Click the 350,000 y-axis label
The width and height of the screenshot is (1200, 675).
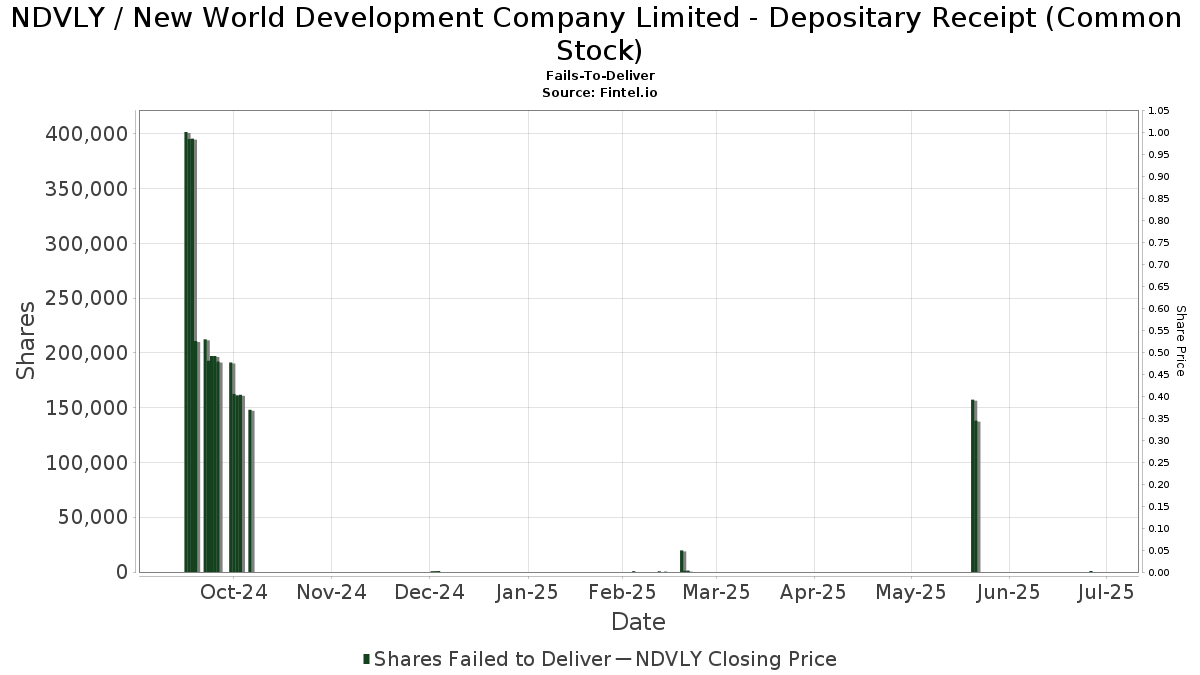coord(87,189)
